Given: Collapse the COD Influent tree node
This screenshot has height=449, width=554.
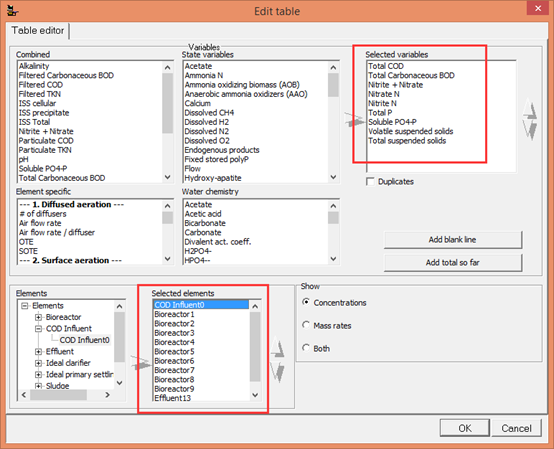Looking at the screenshot, I should pyautogui.click(x=38, y=329).
